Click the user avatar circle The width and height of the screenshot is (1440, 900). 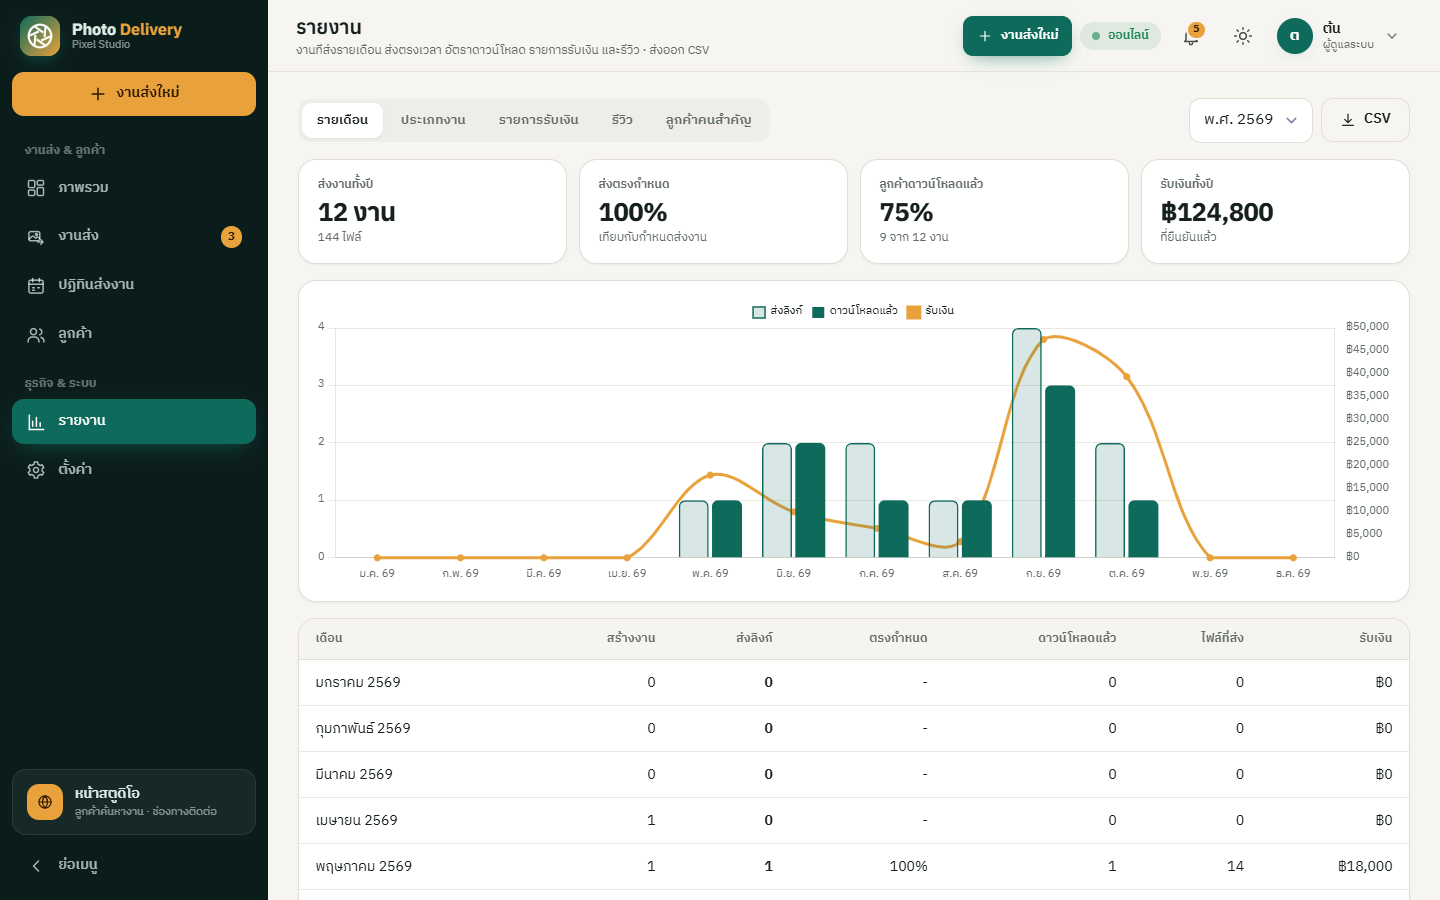[x=1294, y=36]
